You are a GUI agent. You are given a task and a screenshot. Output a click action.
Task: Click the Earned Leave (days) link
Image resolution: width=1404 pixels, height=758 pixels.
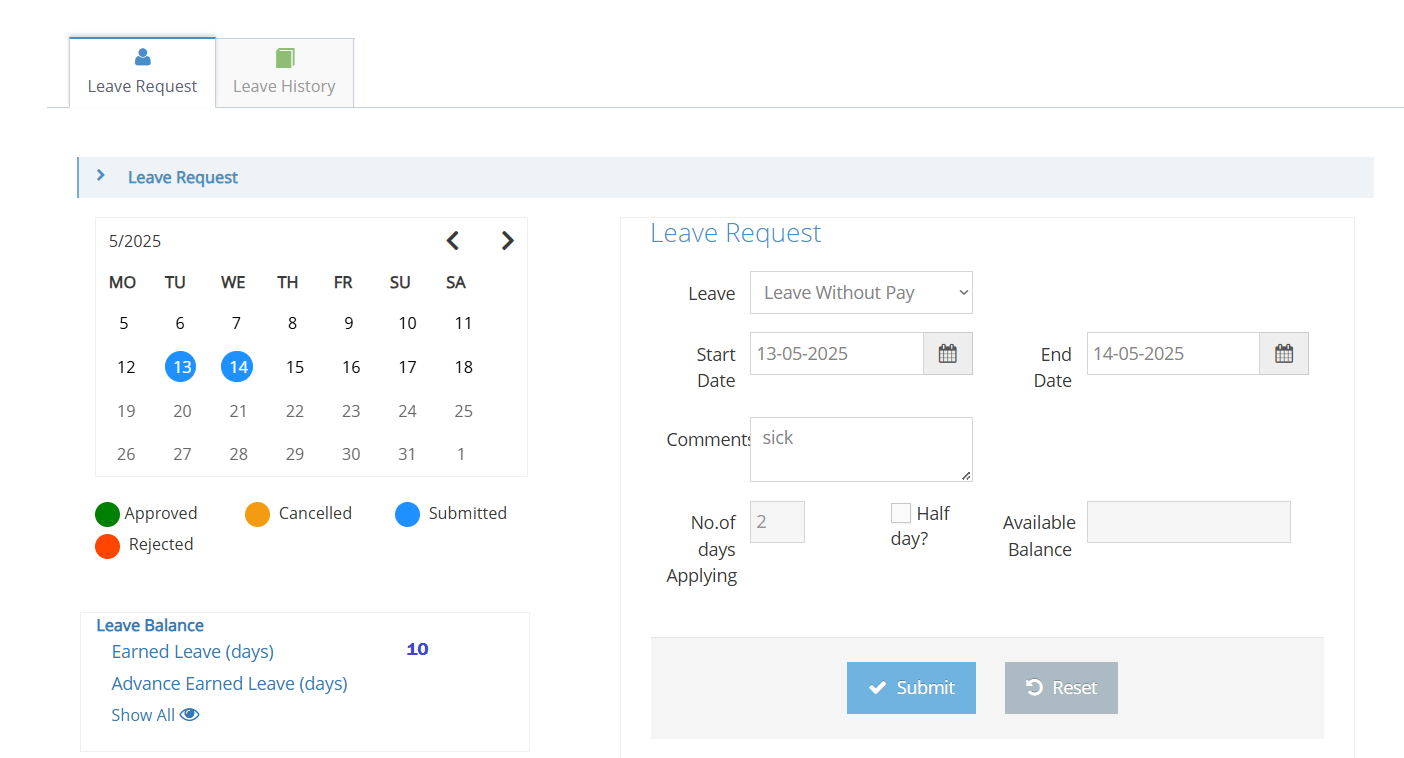pos(193,652)
